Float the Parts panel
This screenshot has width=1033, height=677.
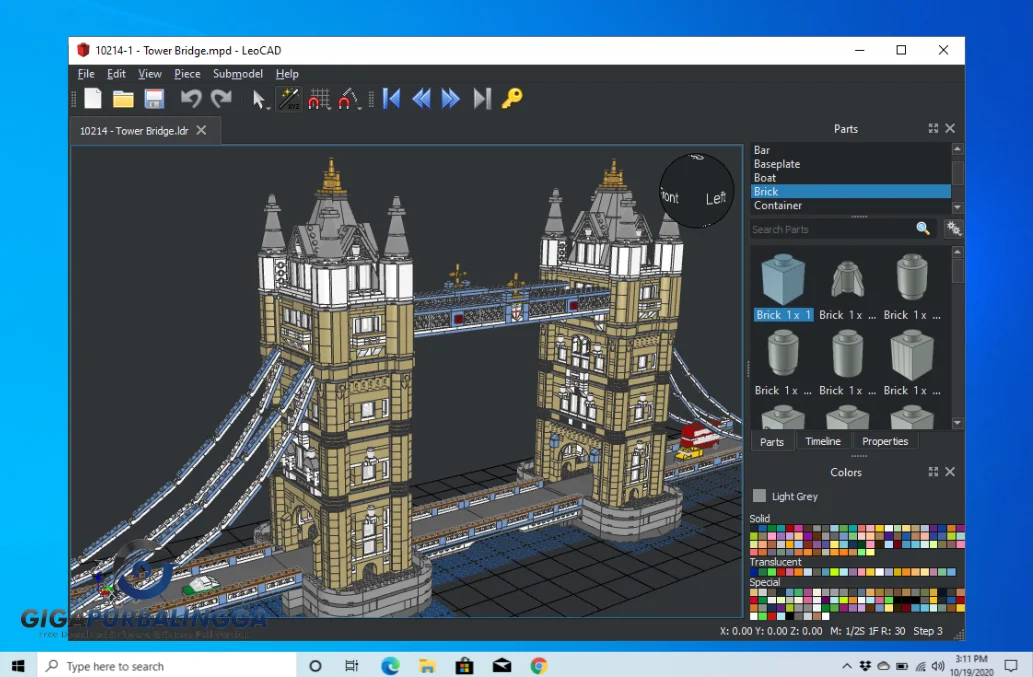(933, 128)
